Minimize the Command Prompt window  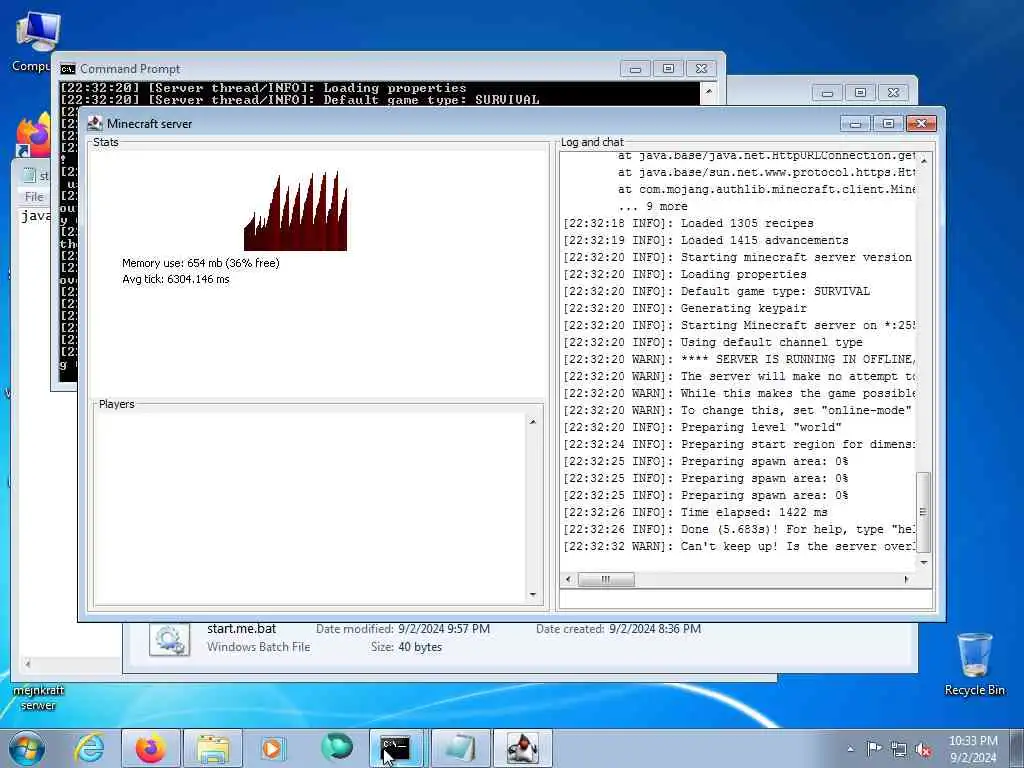(x=635, y=69)
